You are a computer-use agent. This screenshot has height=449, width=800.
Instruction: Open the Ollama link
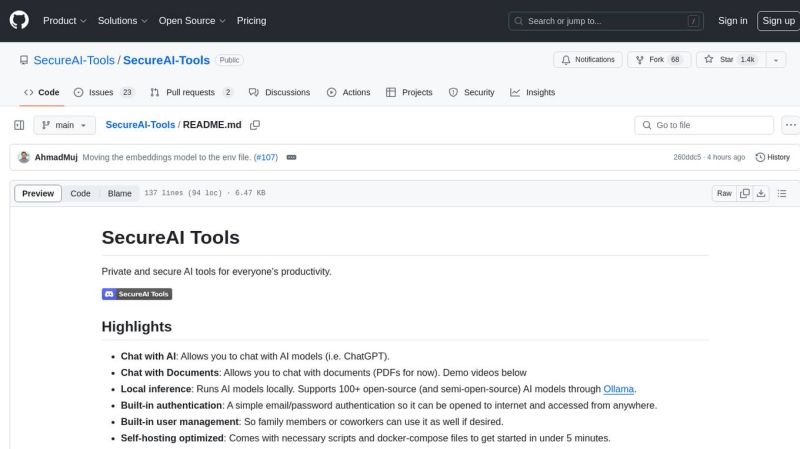point(618,389)
